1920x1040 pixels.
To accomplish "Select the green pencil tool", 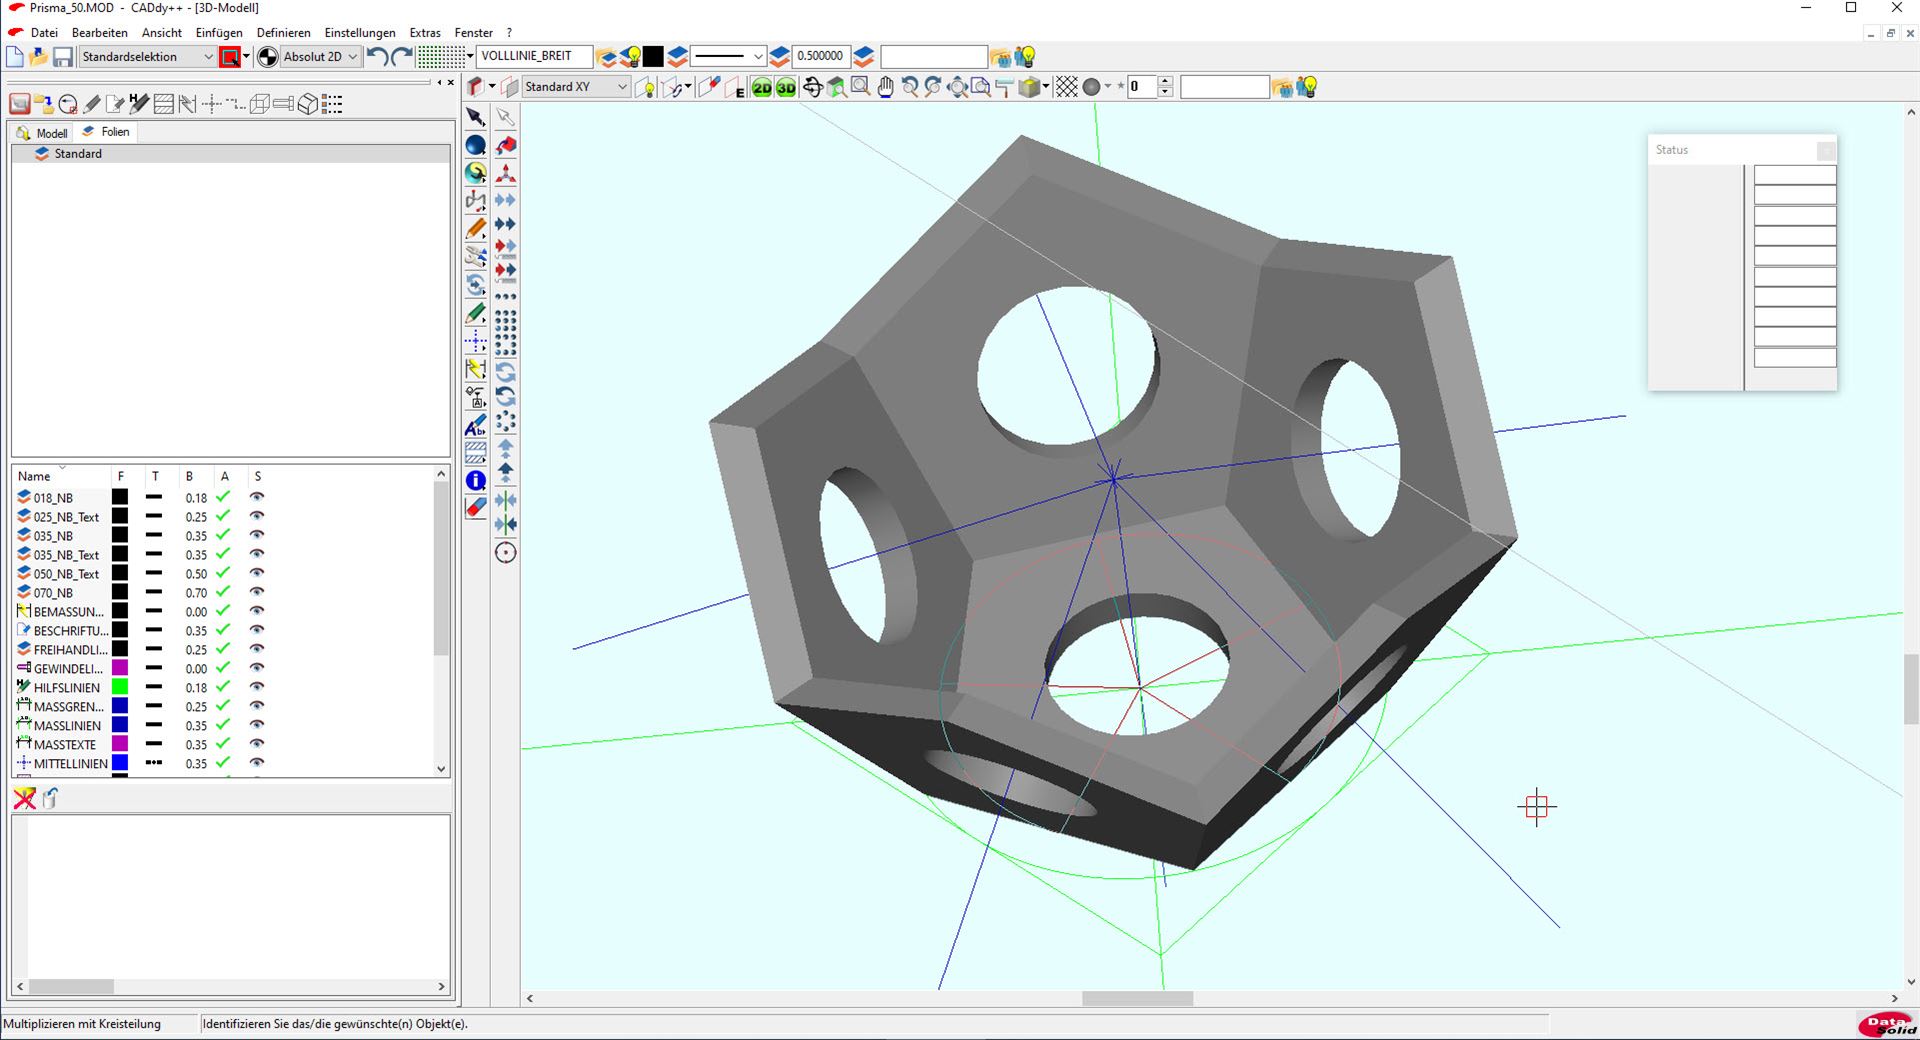I will [476, 313].
